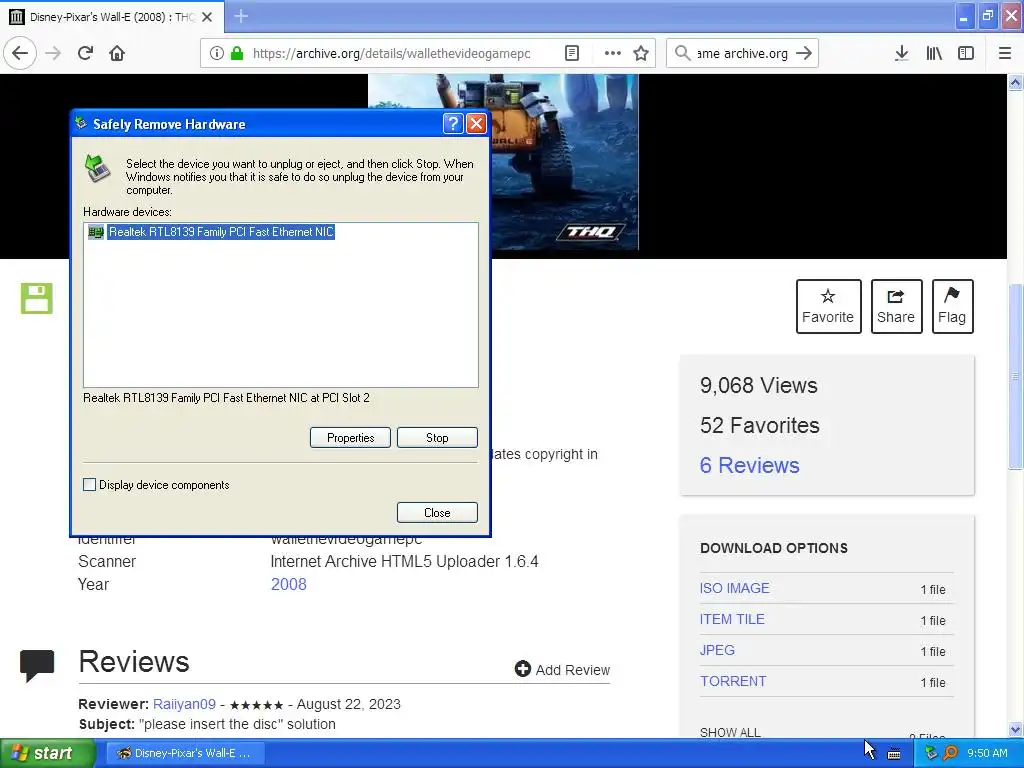Click the green floppy disk software icon
This screenshot has height=768, width=1024.
(37, 298)
